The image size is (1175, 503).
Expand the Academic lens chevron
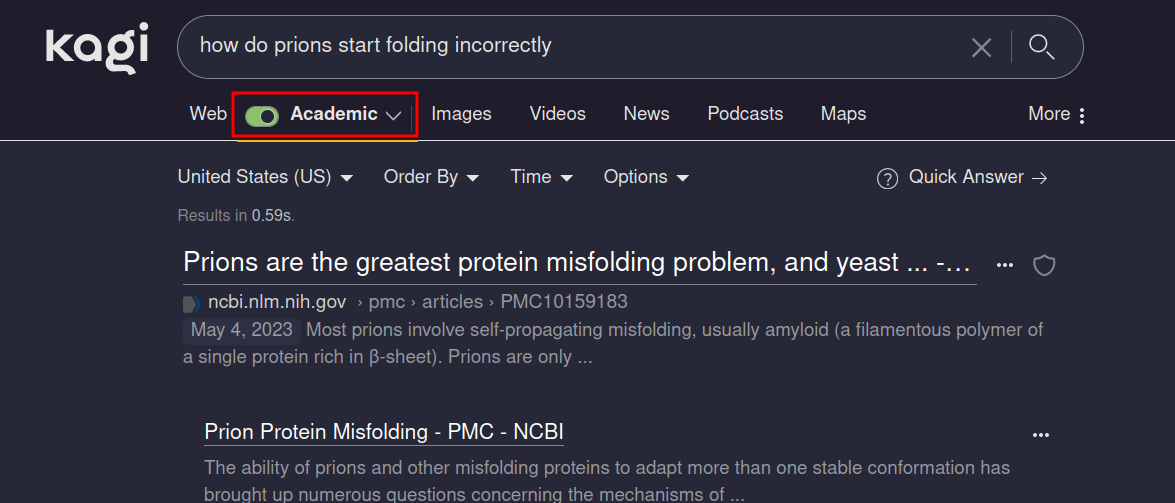(394, 115)
